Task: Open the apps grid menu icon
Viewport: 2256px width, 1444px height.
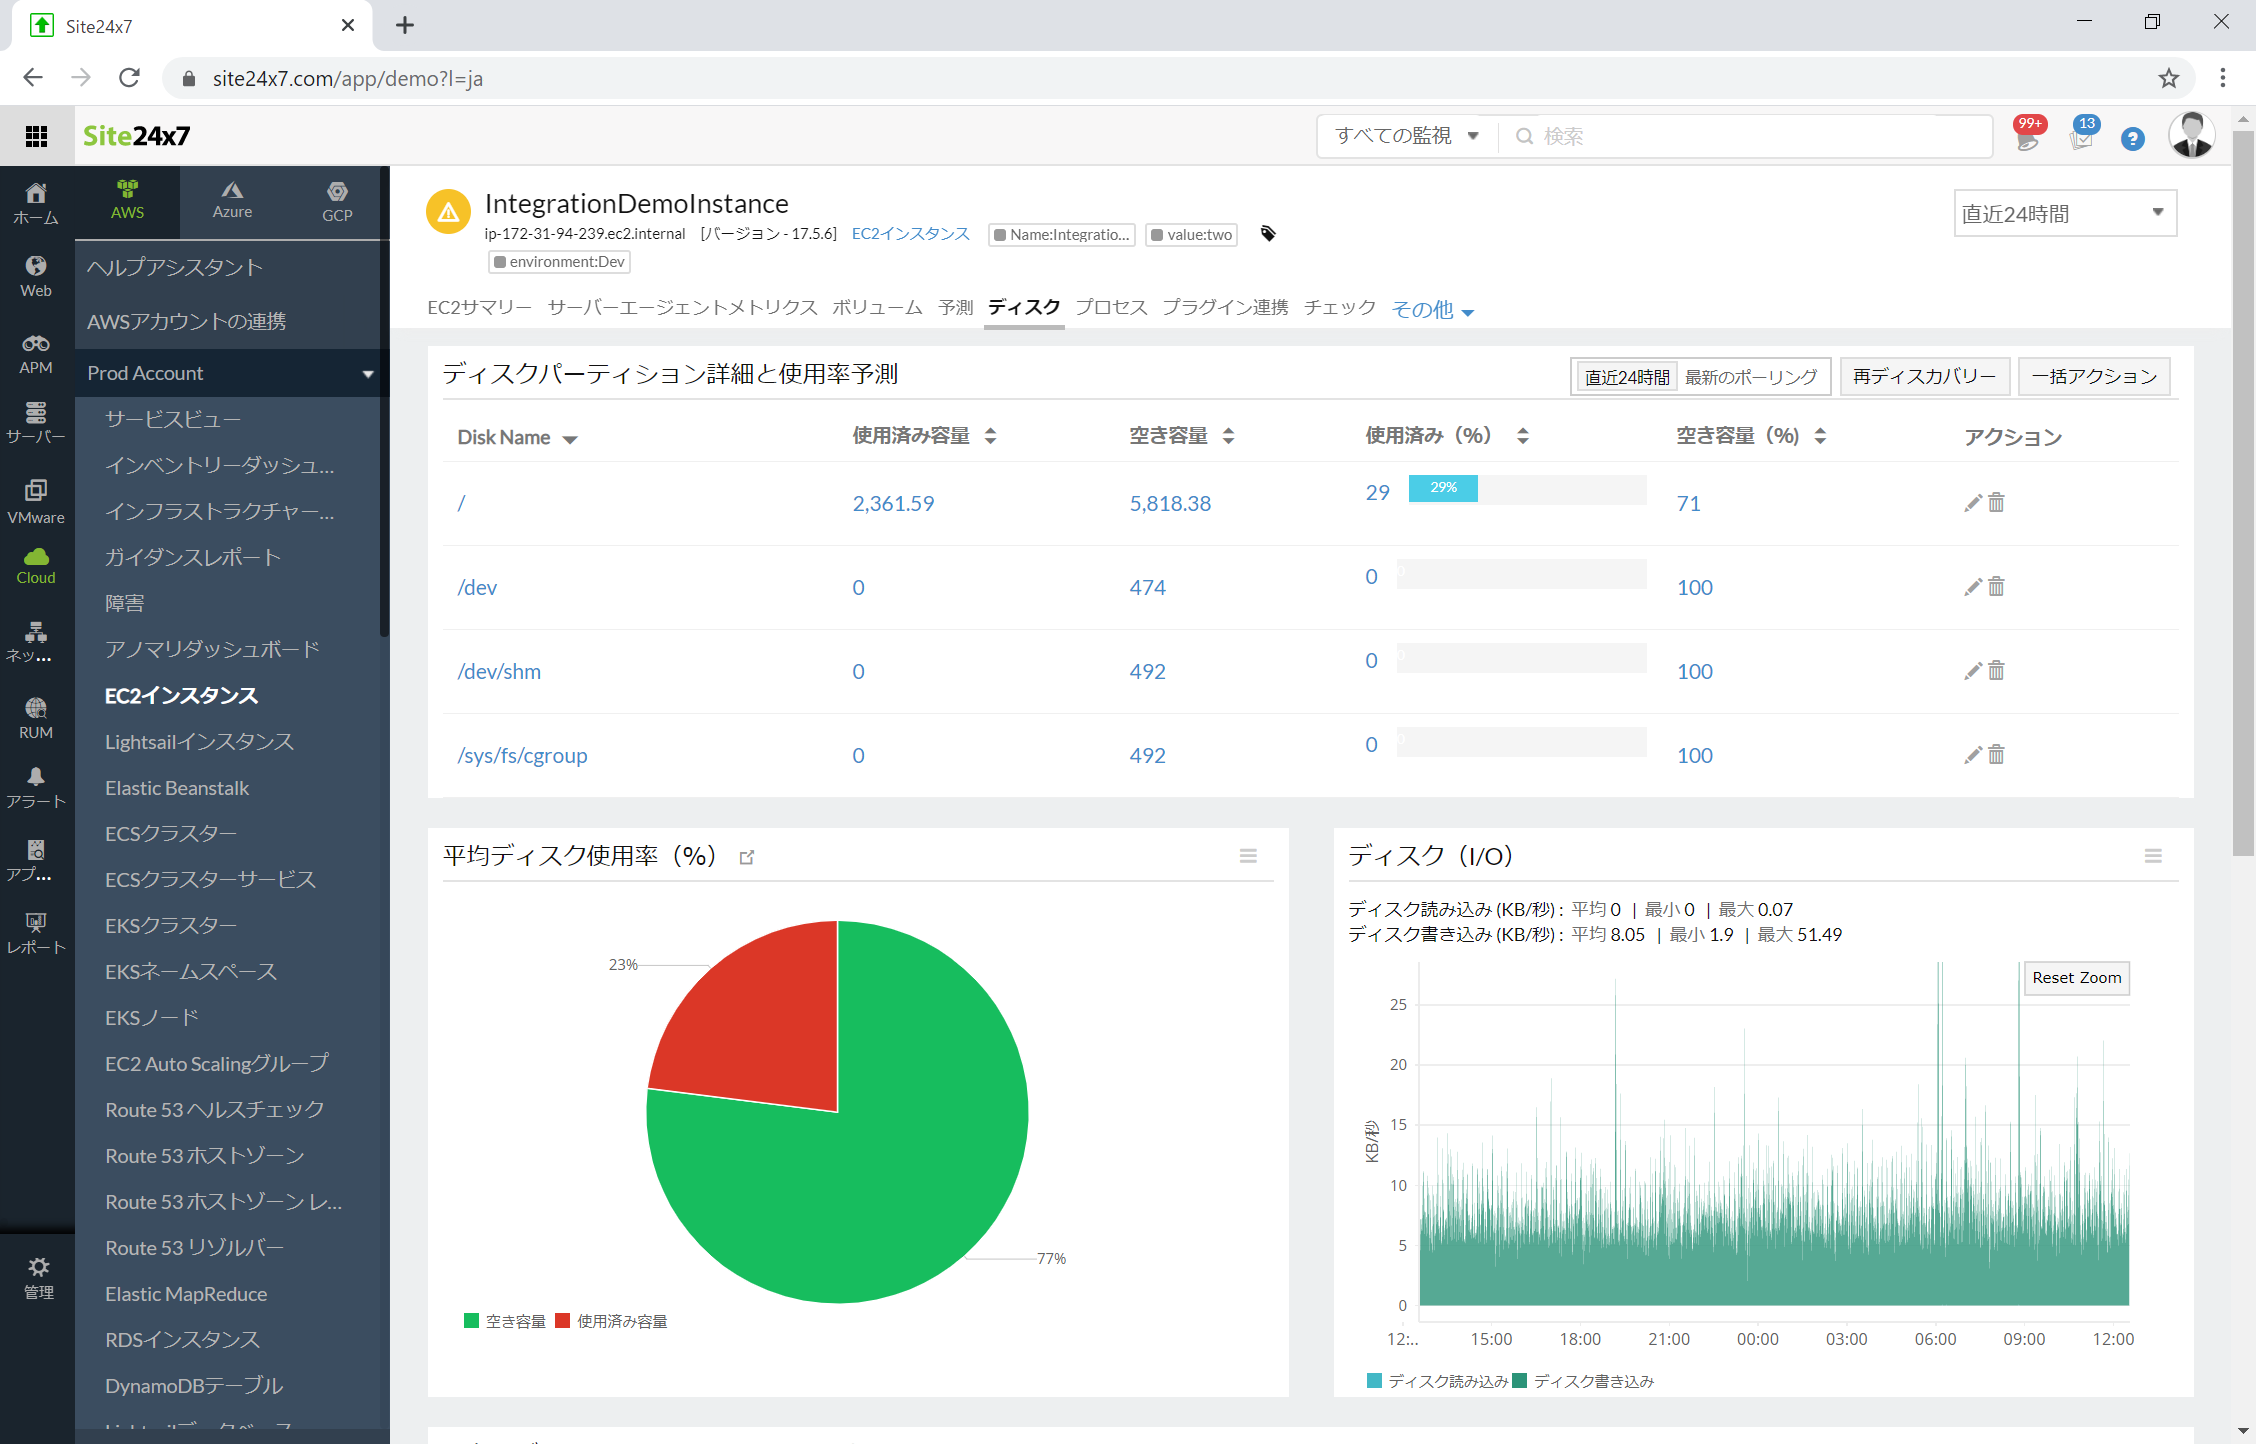Action: click(36, 136)
